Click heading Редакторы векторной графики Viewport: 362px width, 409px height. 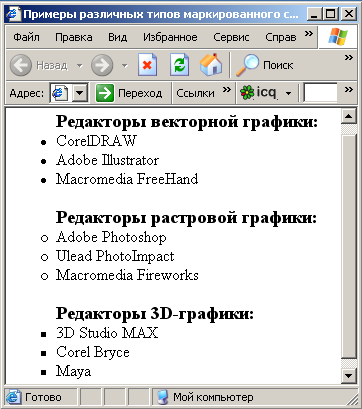(x=187, y=121)
